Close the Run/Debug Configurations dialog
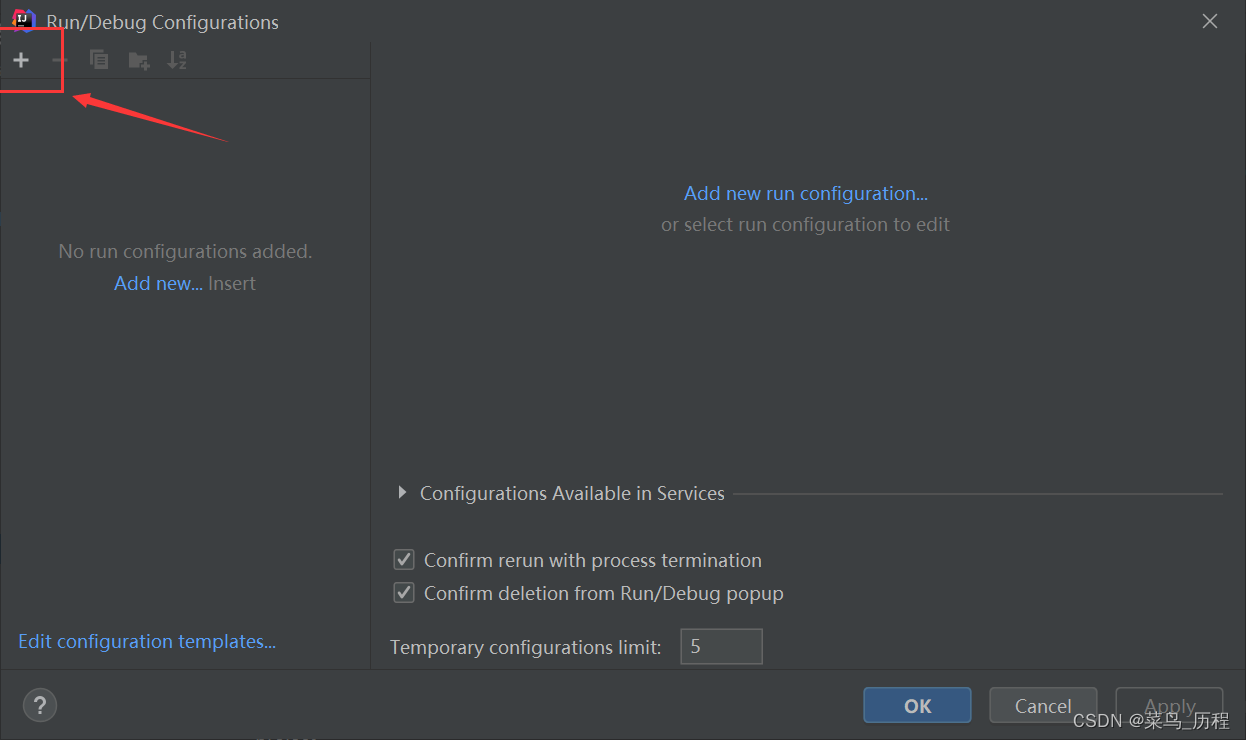This screenshot has width=1246, height=740. [x=1210, y=21]
